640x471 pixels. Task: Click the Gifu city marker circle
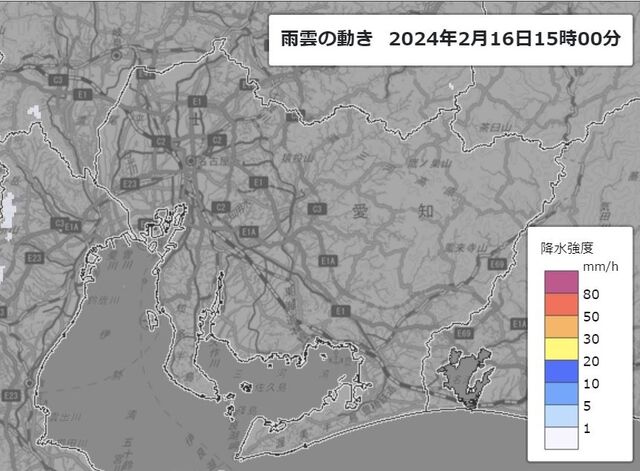point(117,54)
